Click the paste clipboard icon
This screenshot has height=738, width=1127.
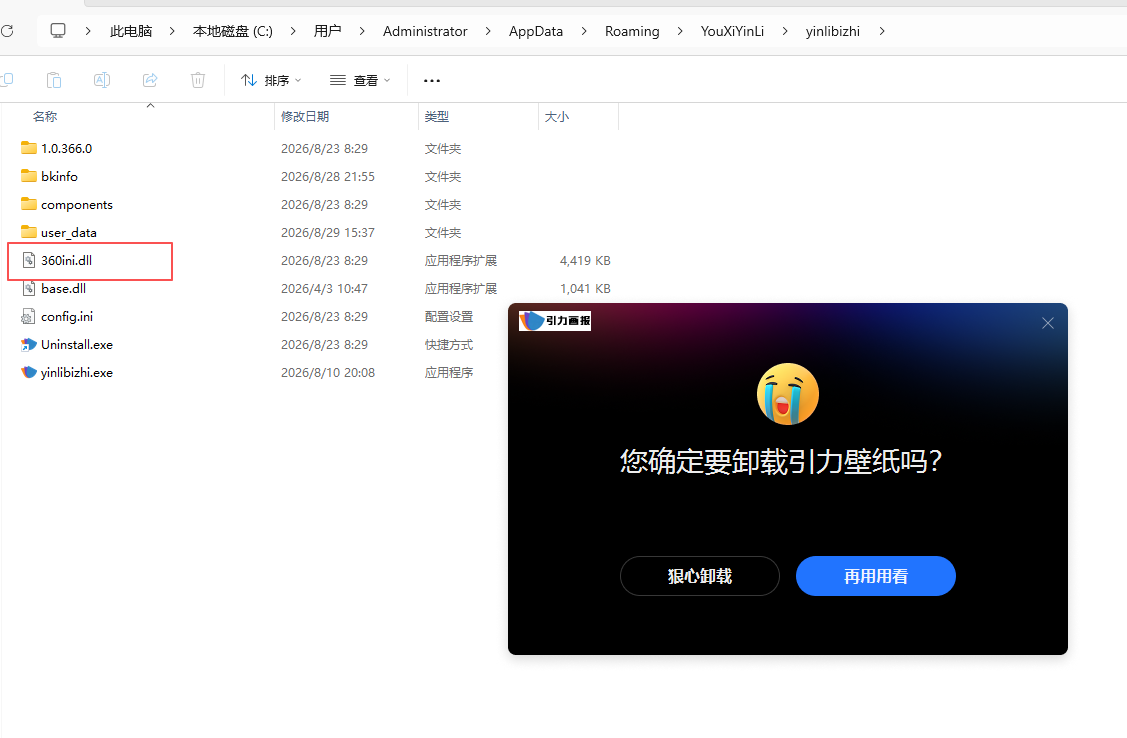tap(54, 80)
